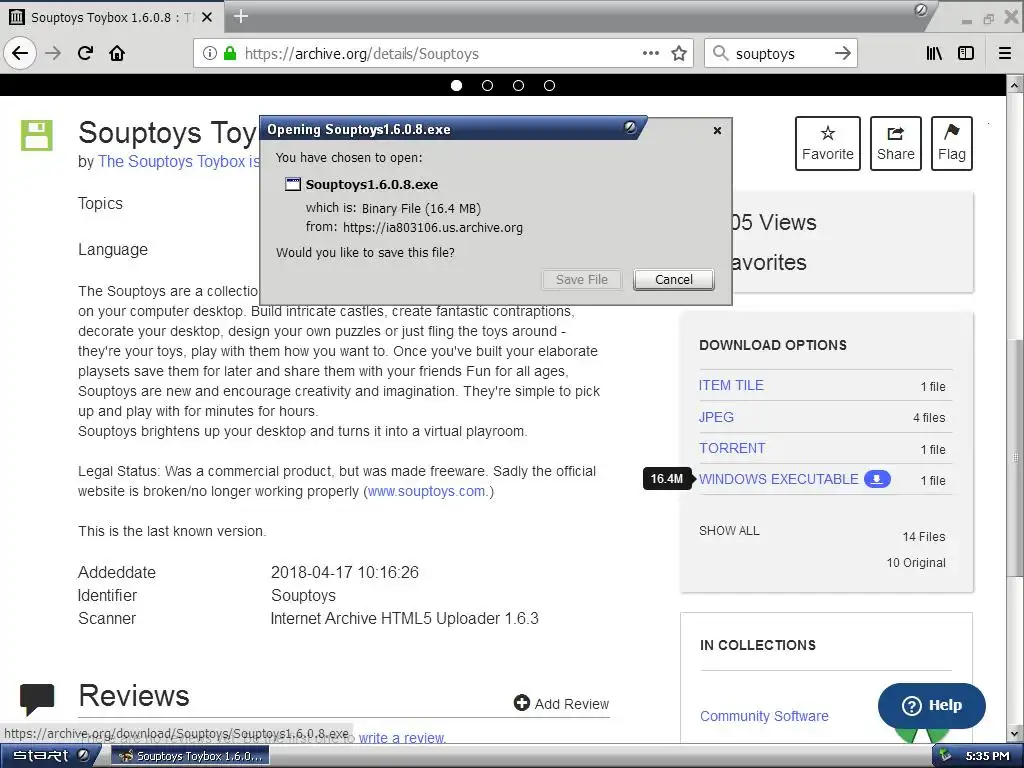
Task: Toggle the sidebar view icon
Action: click(x=966, y=54)
